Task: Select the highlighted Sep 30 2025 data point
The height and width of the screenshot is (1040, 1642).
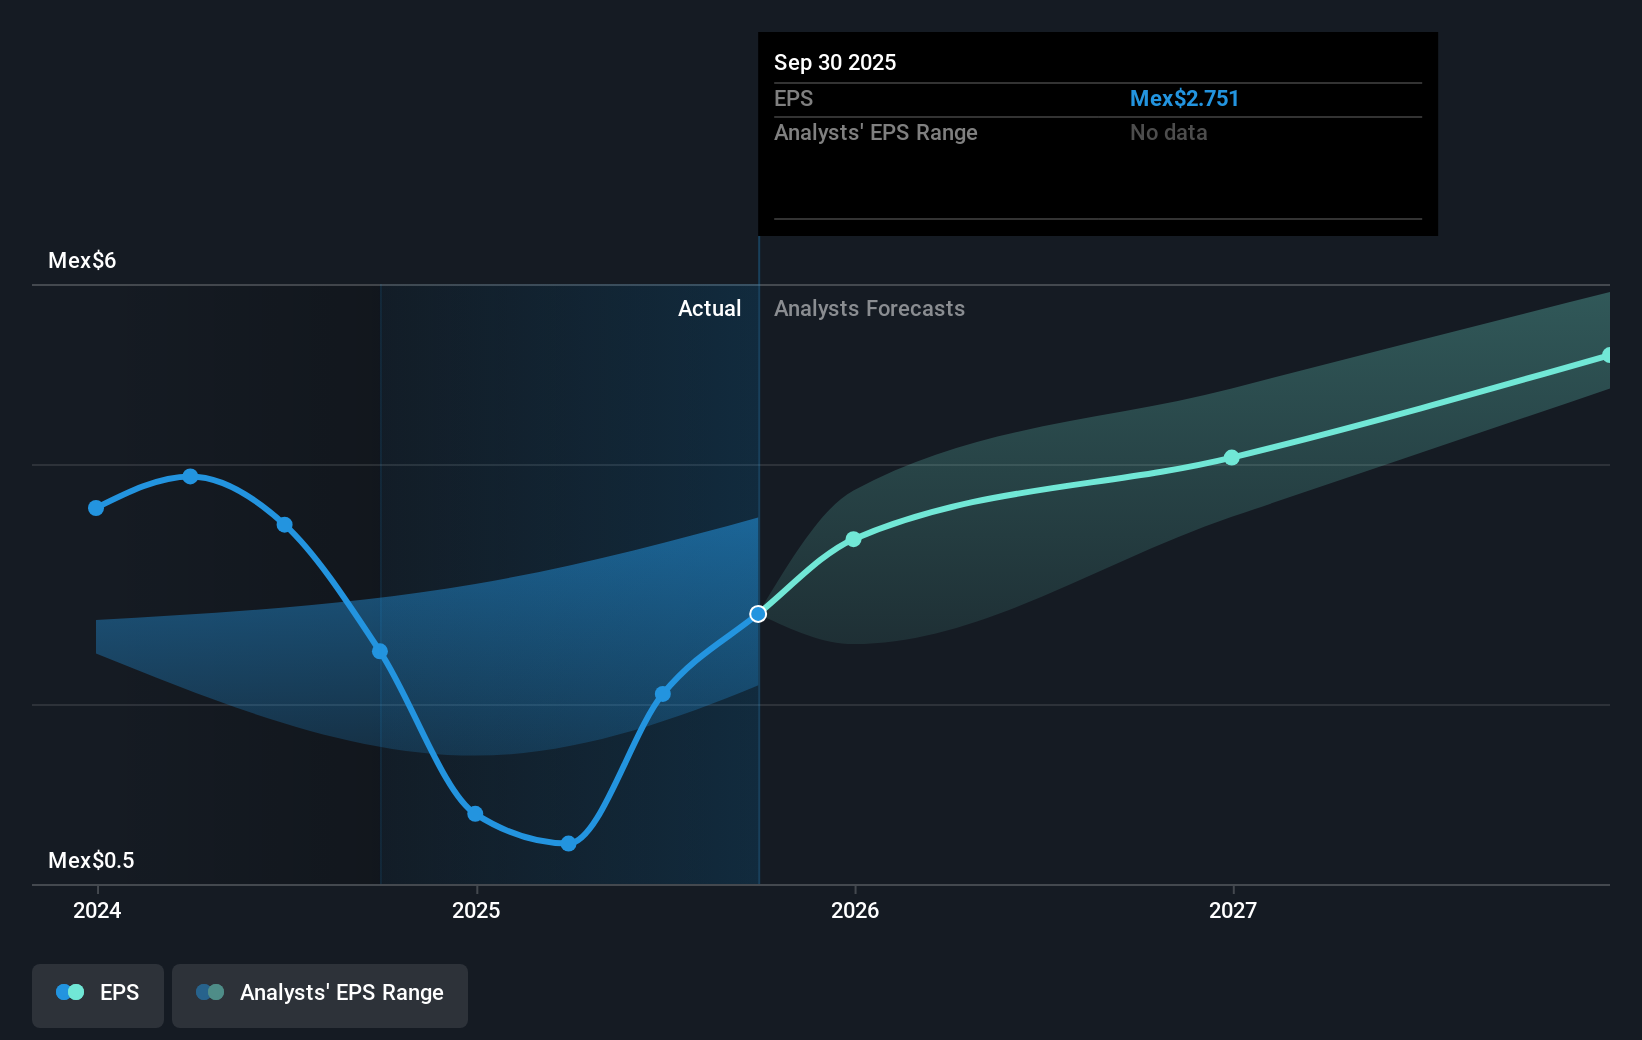Action: pos(758,614)
